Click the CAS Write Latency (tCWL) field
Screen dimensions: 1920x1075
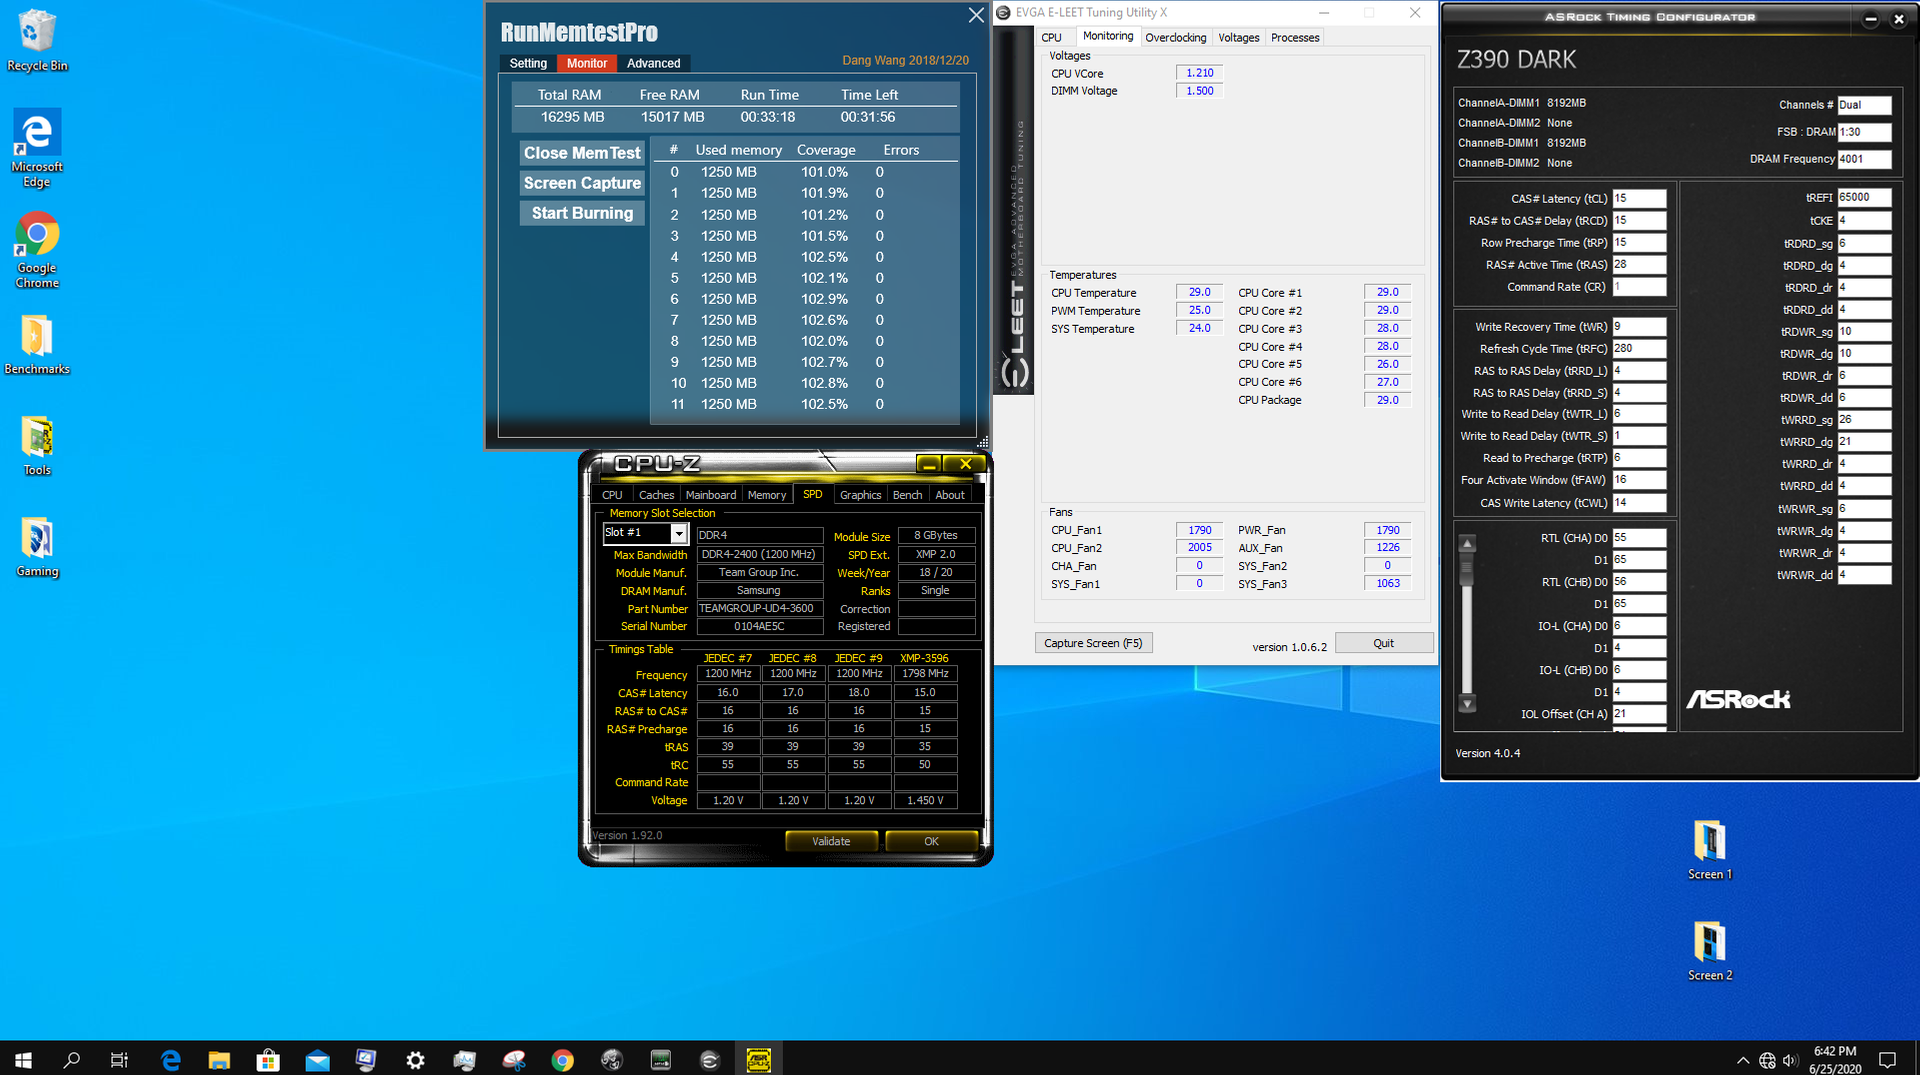tap(1639, 503)
